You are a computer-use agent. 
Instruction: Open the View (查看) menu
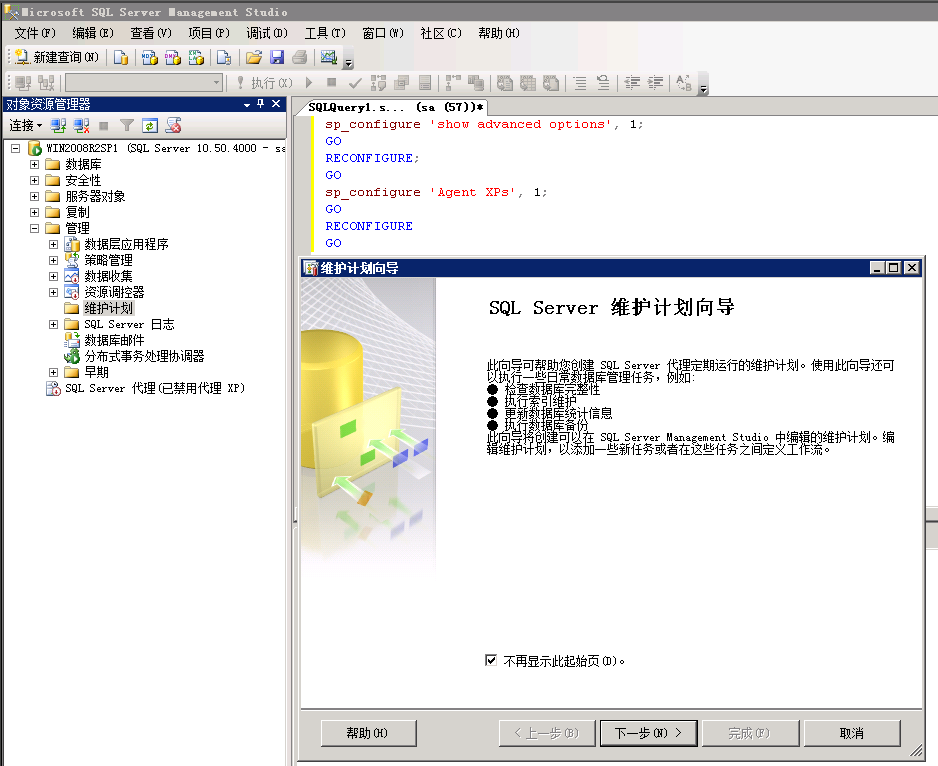[x=151, y=34]
